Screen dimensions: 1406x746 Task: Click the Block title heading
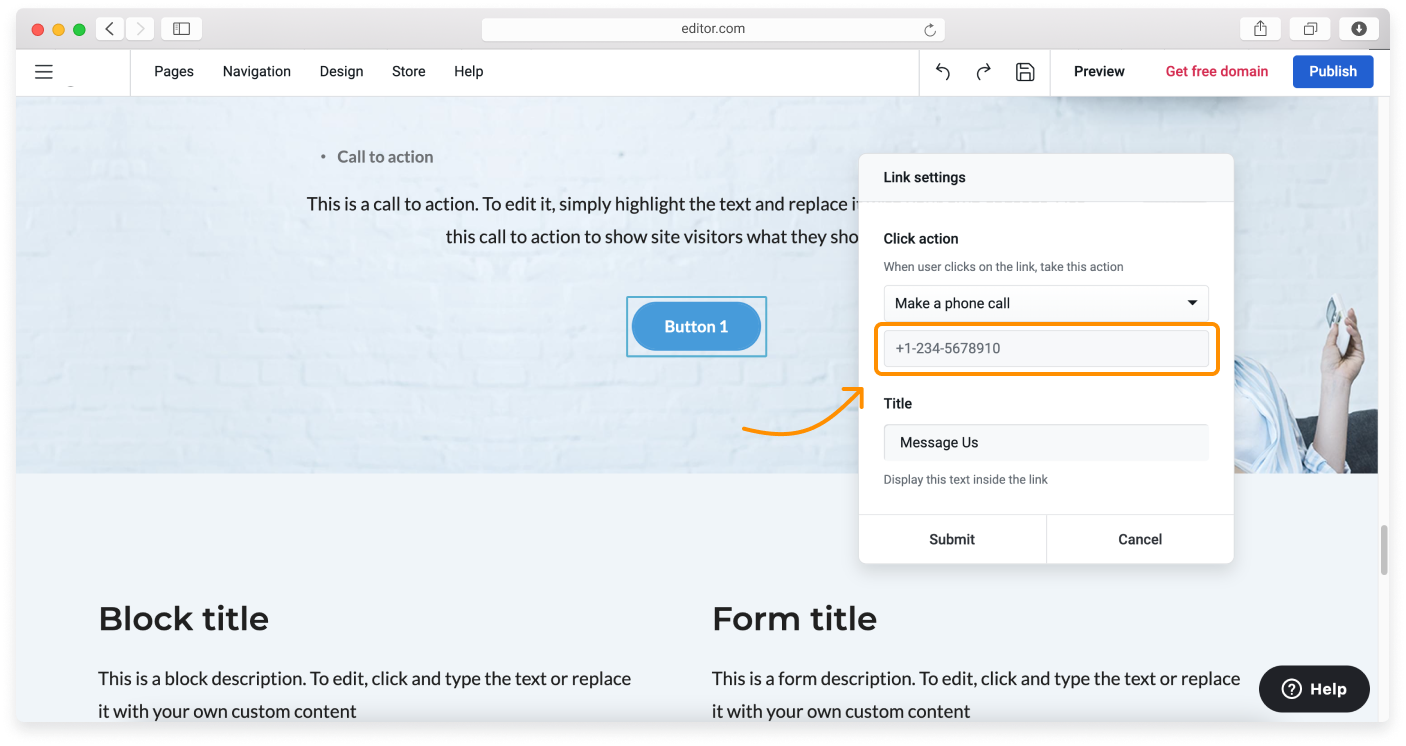pos(184,619)
